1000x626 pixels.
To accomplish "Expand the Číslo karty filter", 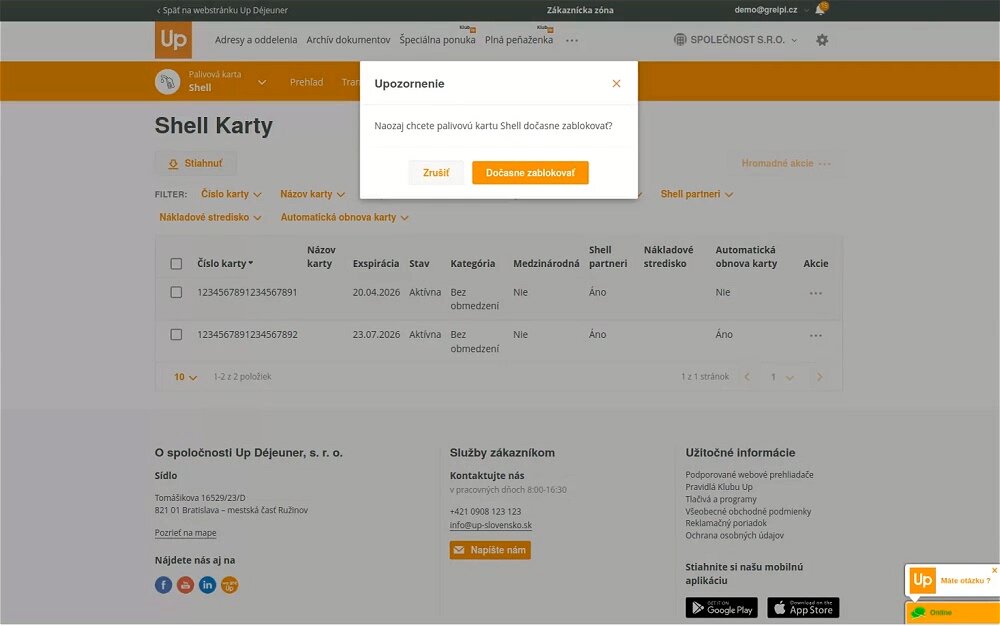I will pos(231,194).
